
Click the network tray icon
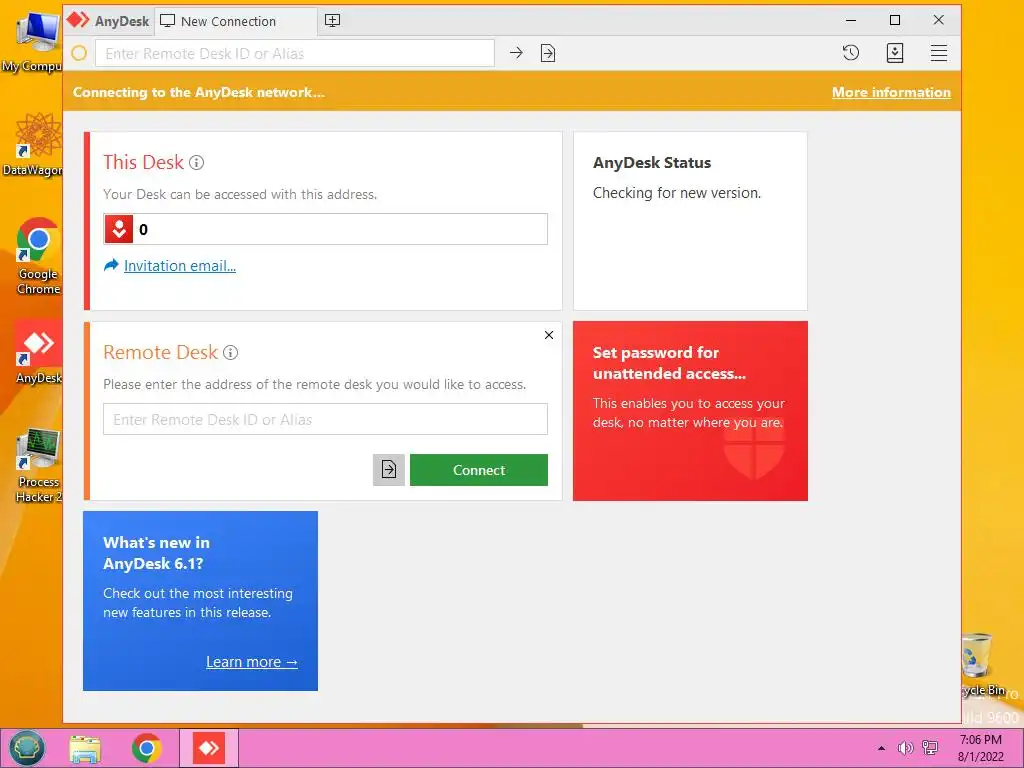click(x=930, y=748)
